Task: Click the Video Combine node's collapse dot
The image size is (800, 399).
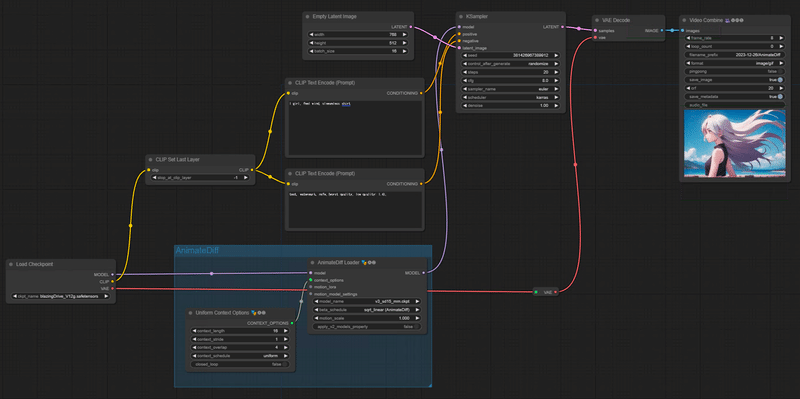Action: (x=684, y=20)
